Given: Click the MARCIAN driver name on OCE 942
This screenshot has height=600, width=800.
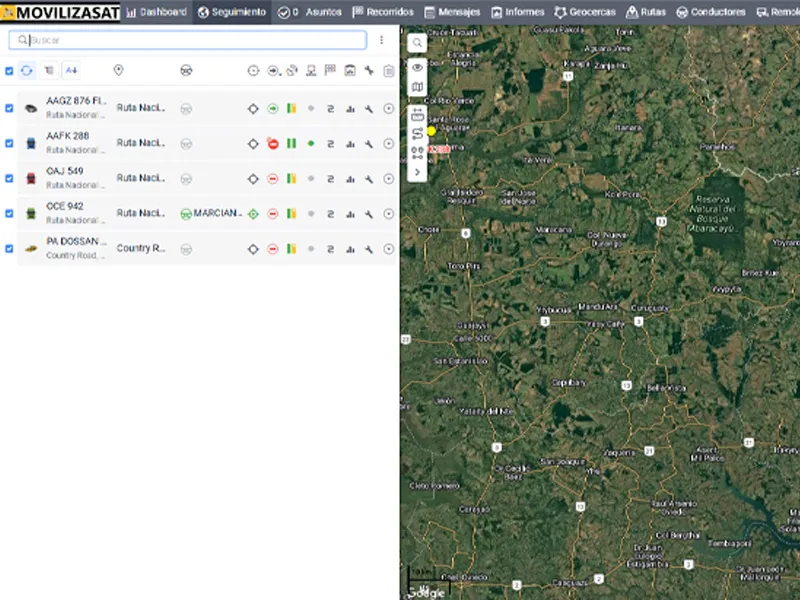Looking at the screenshot, I should click(x=218, y=213).
